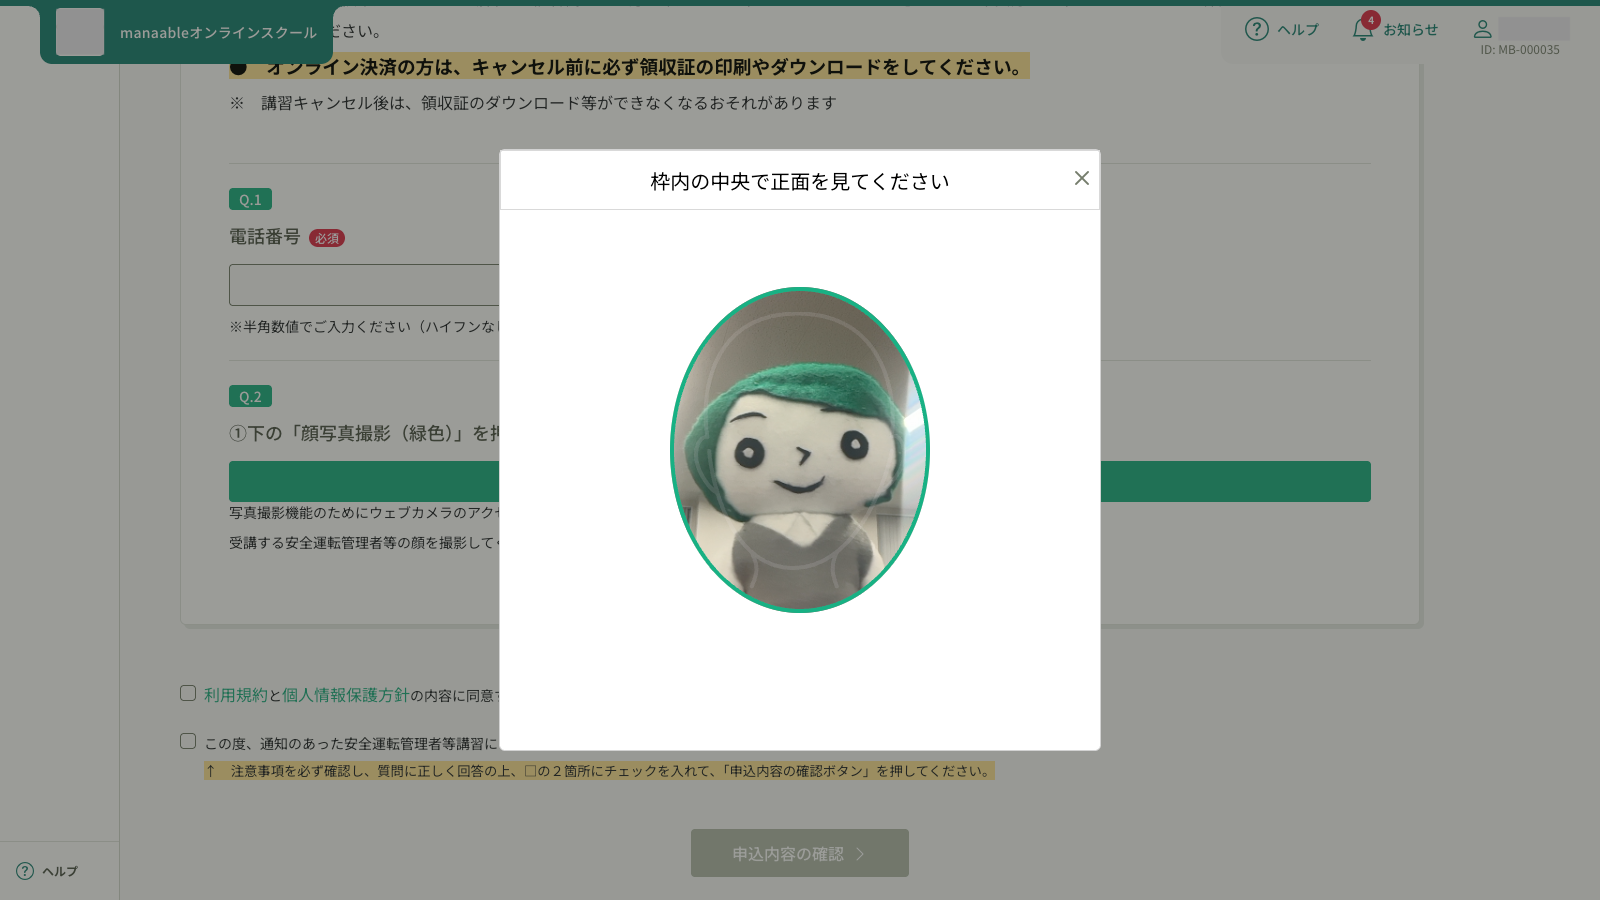Check the 利用規約 agreement checkbox
The height and width of the screenshot is (900, 1600).
click(x=187, y=692)
